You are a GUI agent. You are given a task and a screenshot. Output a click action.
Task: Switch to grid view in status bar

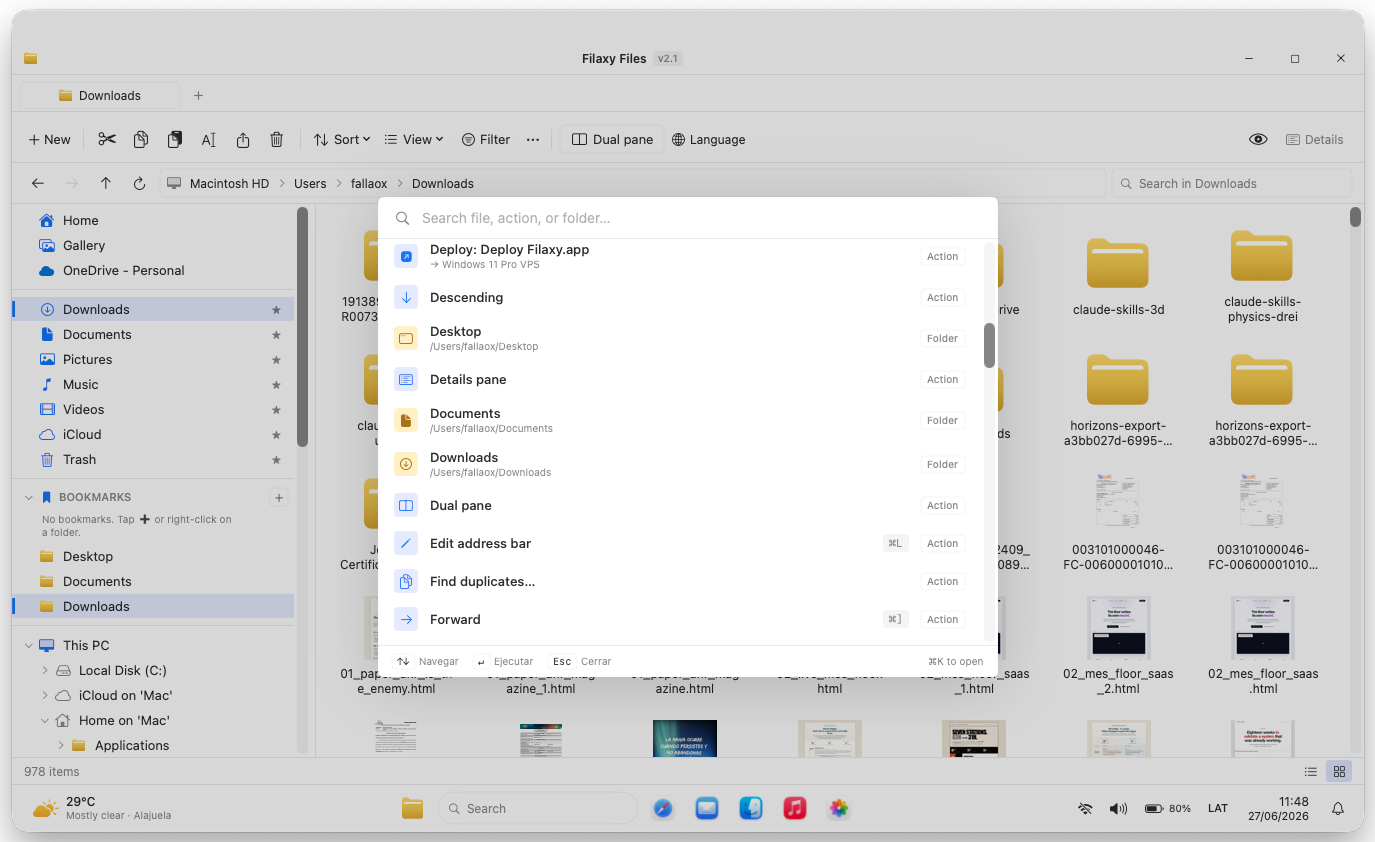click(x=1338, y=771)
